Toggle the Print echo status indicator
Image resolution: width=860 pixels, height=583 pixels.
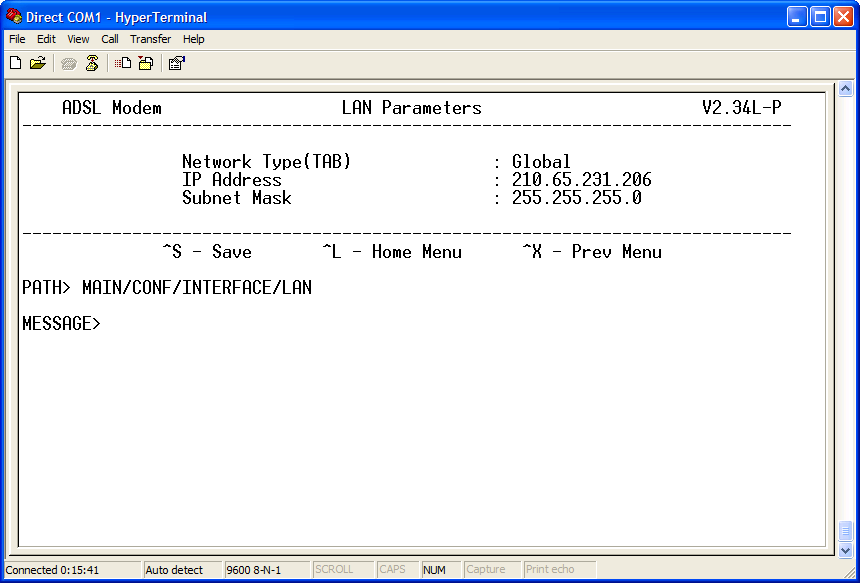point(558,569)
